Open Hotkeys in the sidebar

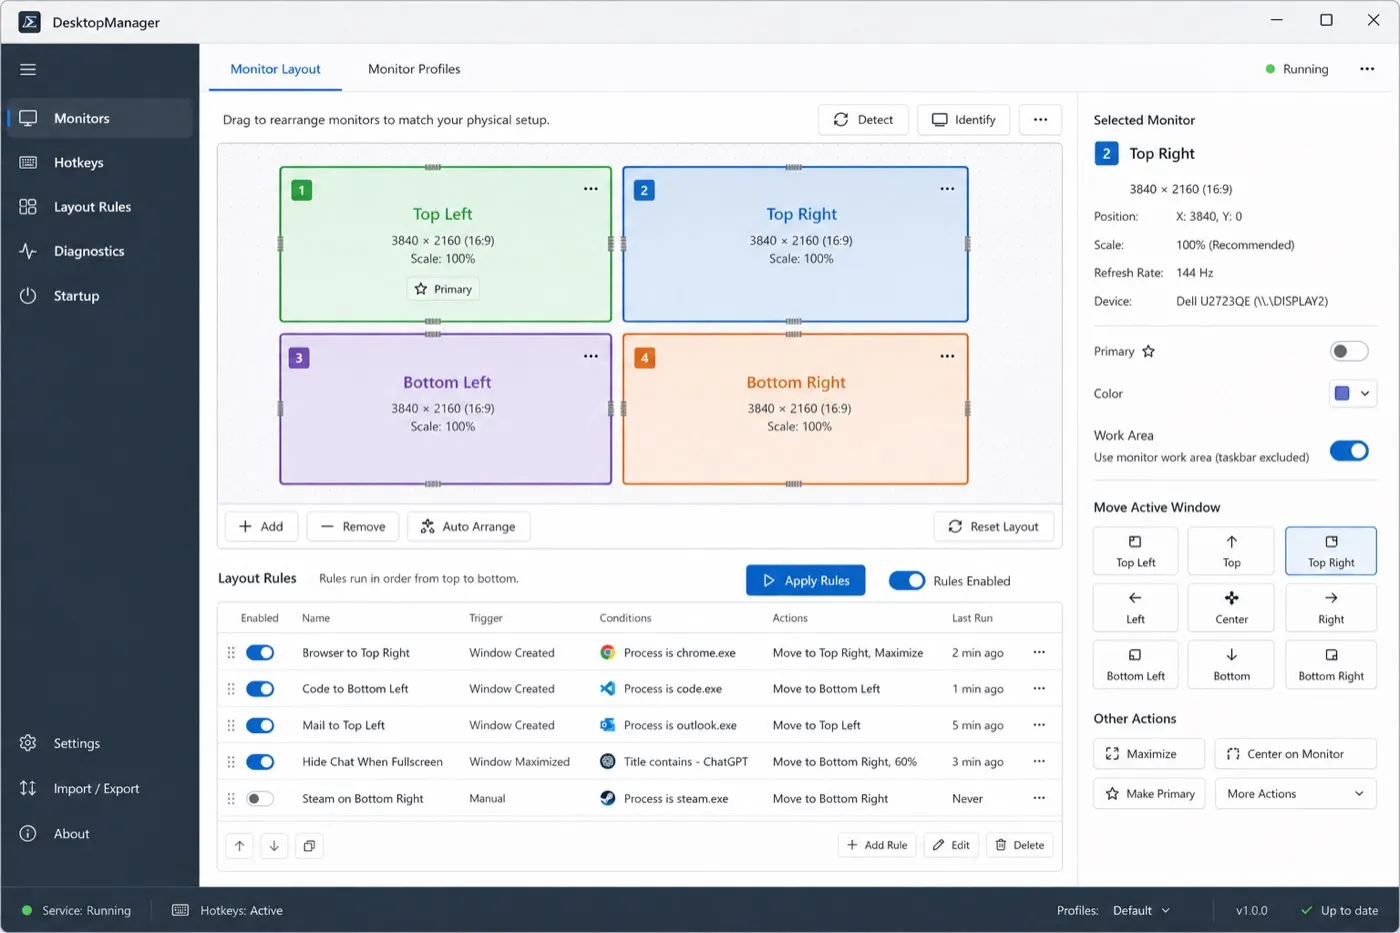97,163
